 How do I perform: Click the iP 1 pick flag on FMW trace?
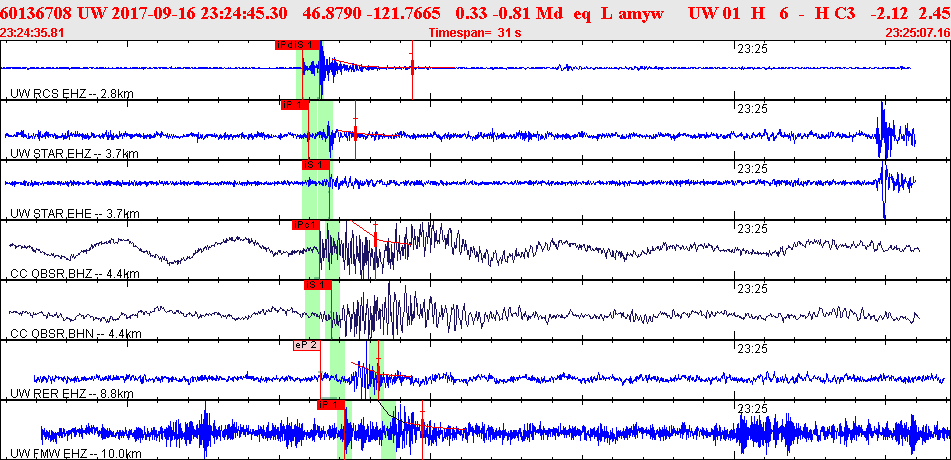tap(331, 405)
